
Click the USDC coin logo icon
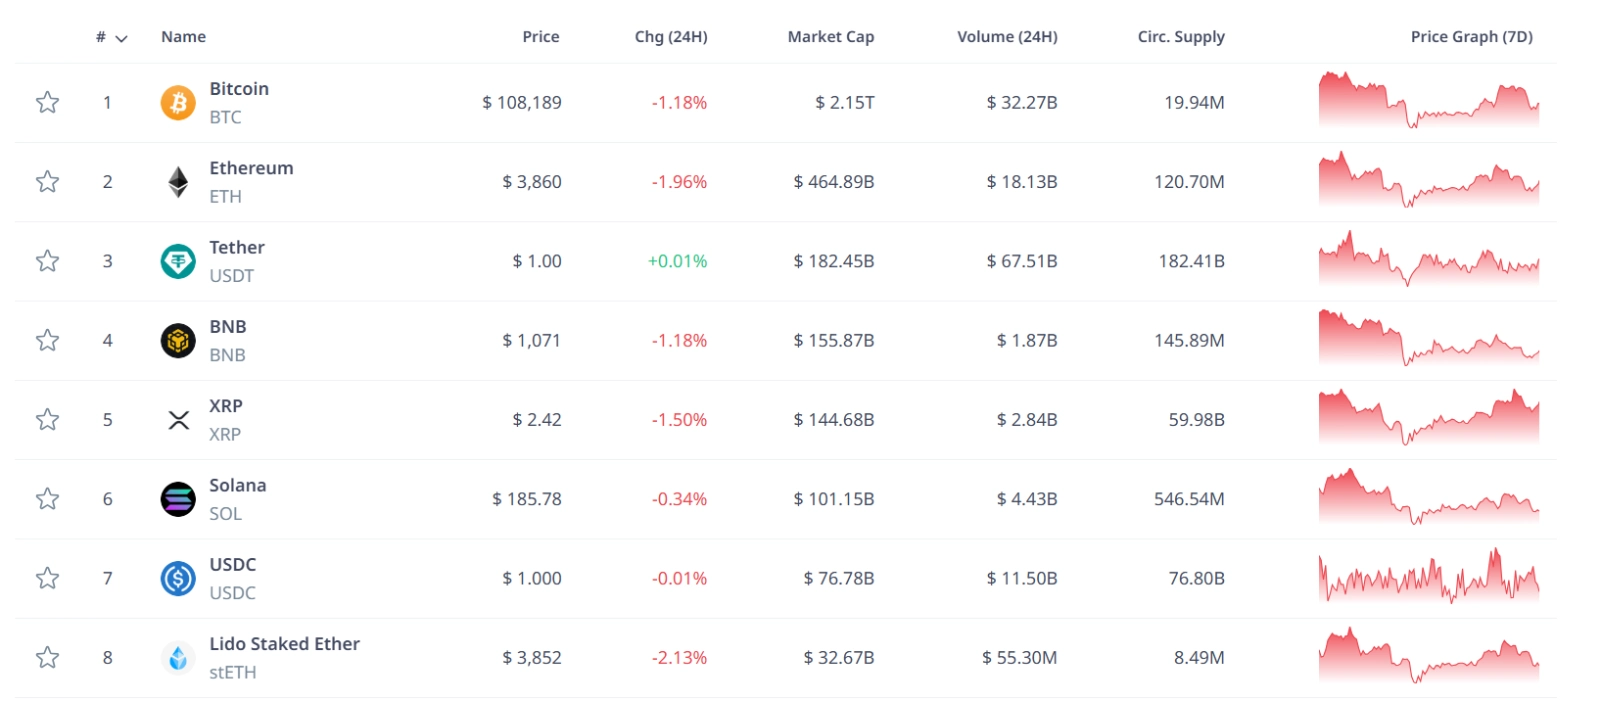(x=178, y=578)
